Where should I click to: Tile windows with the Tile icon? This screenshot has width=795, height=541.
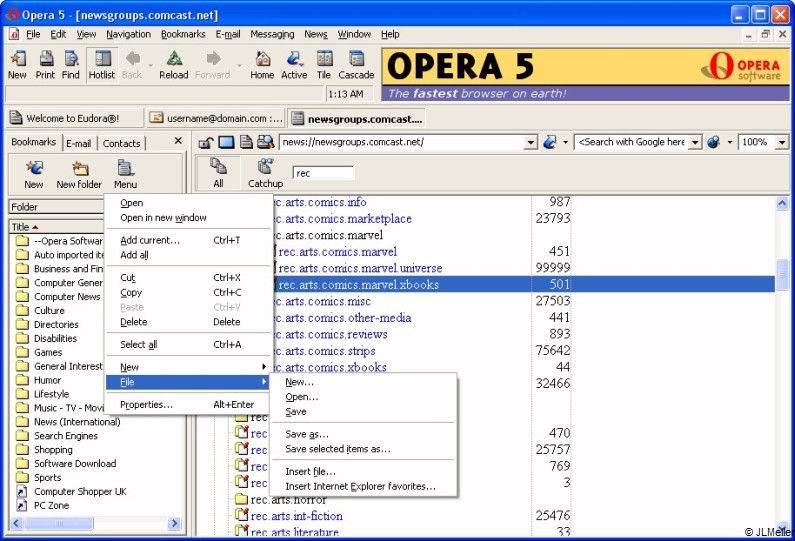pyautogui.click(x=324, y=65)
